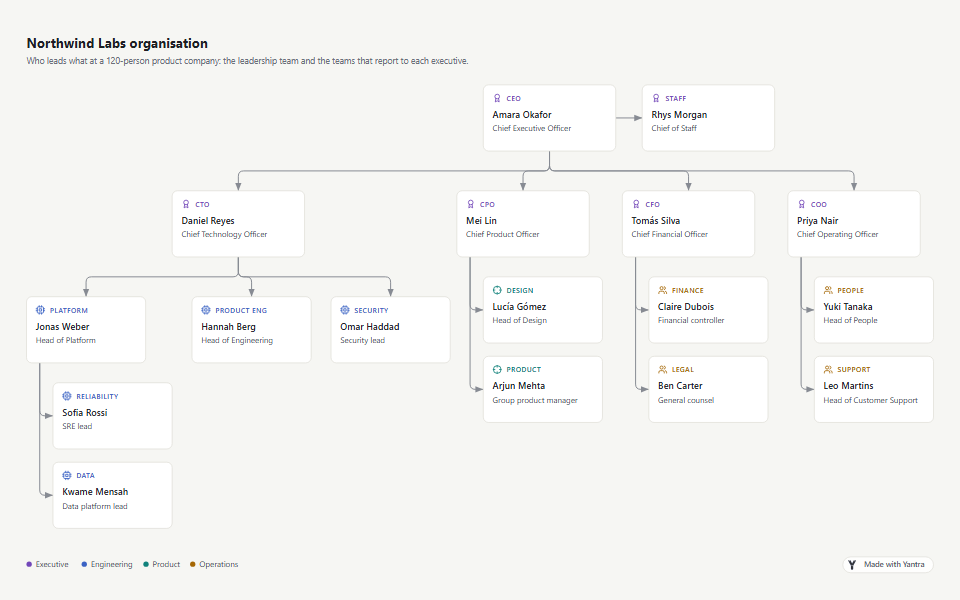
Task: Click the Chief Executive Officer subtitle
Action: (531, 129)
